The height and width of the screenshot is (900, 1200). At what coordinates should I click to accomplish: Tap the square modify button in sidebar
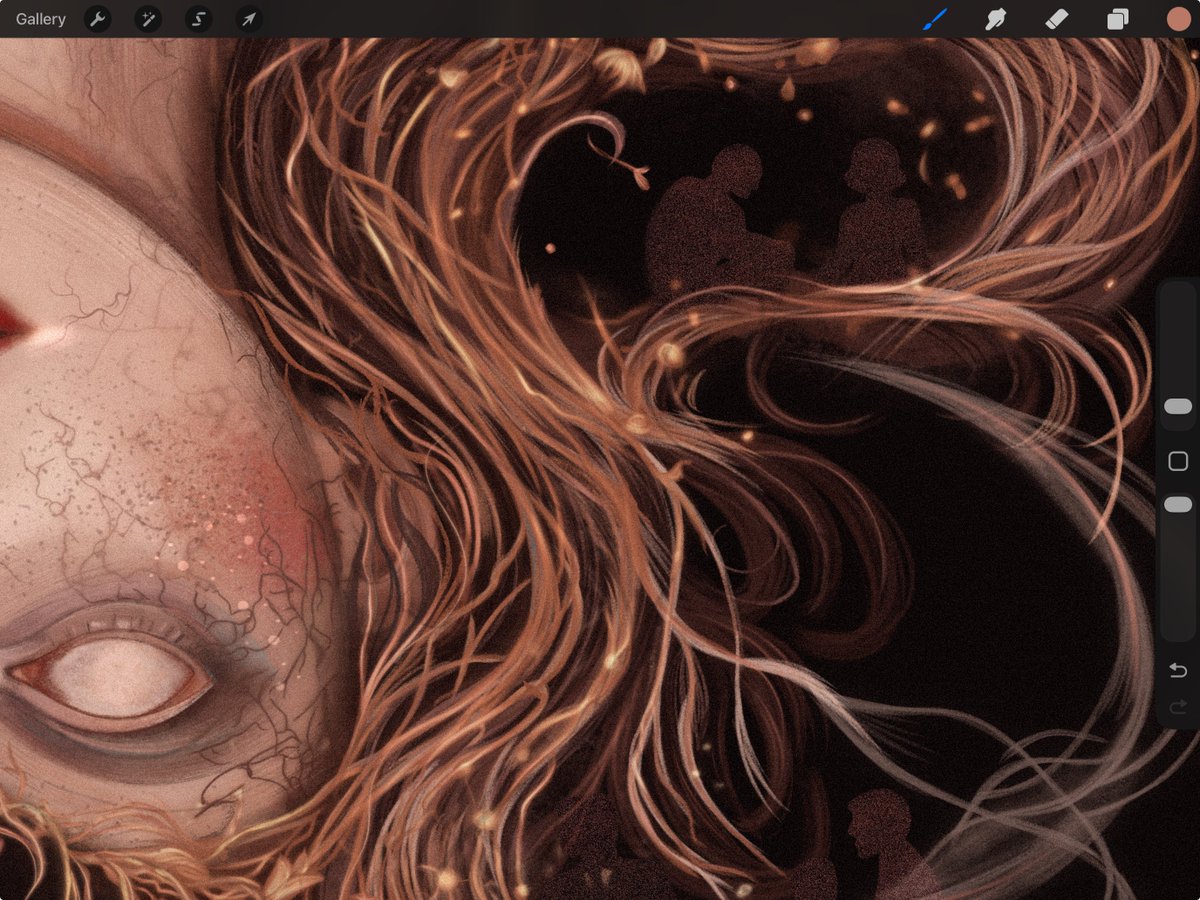tap(1178, 461)
